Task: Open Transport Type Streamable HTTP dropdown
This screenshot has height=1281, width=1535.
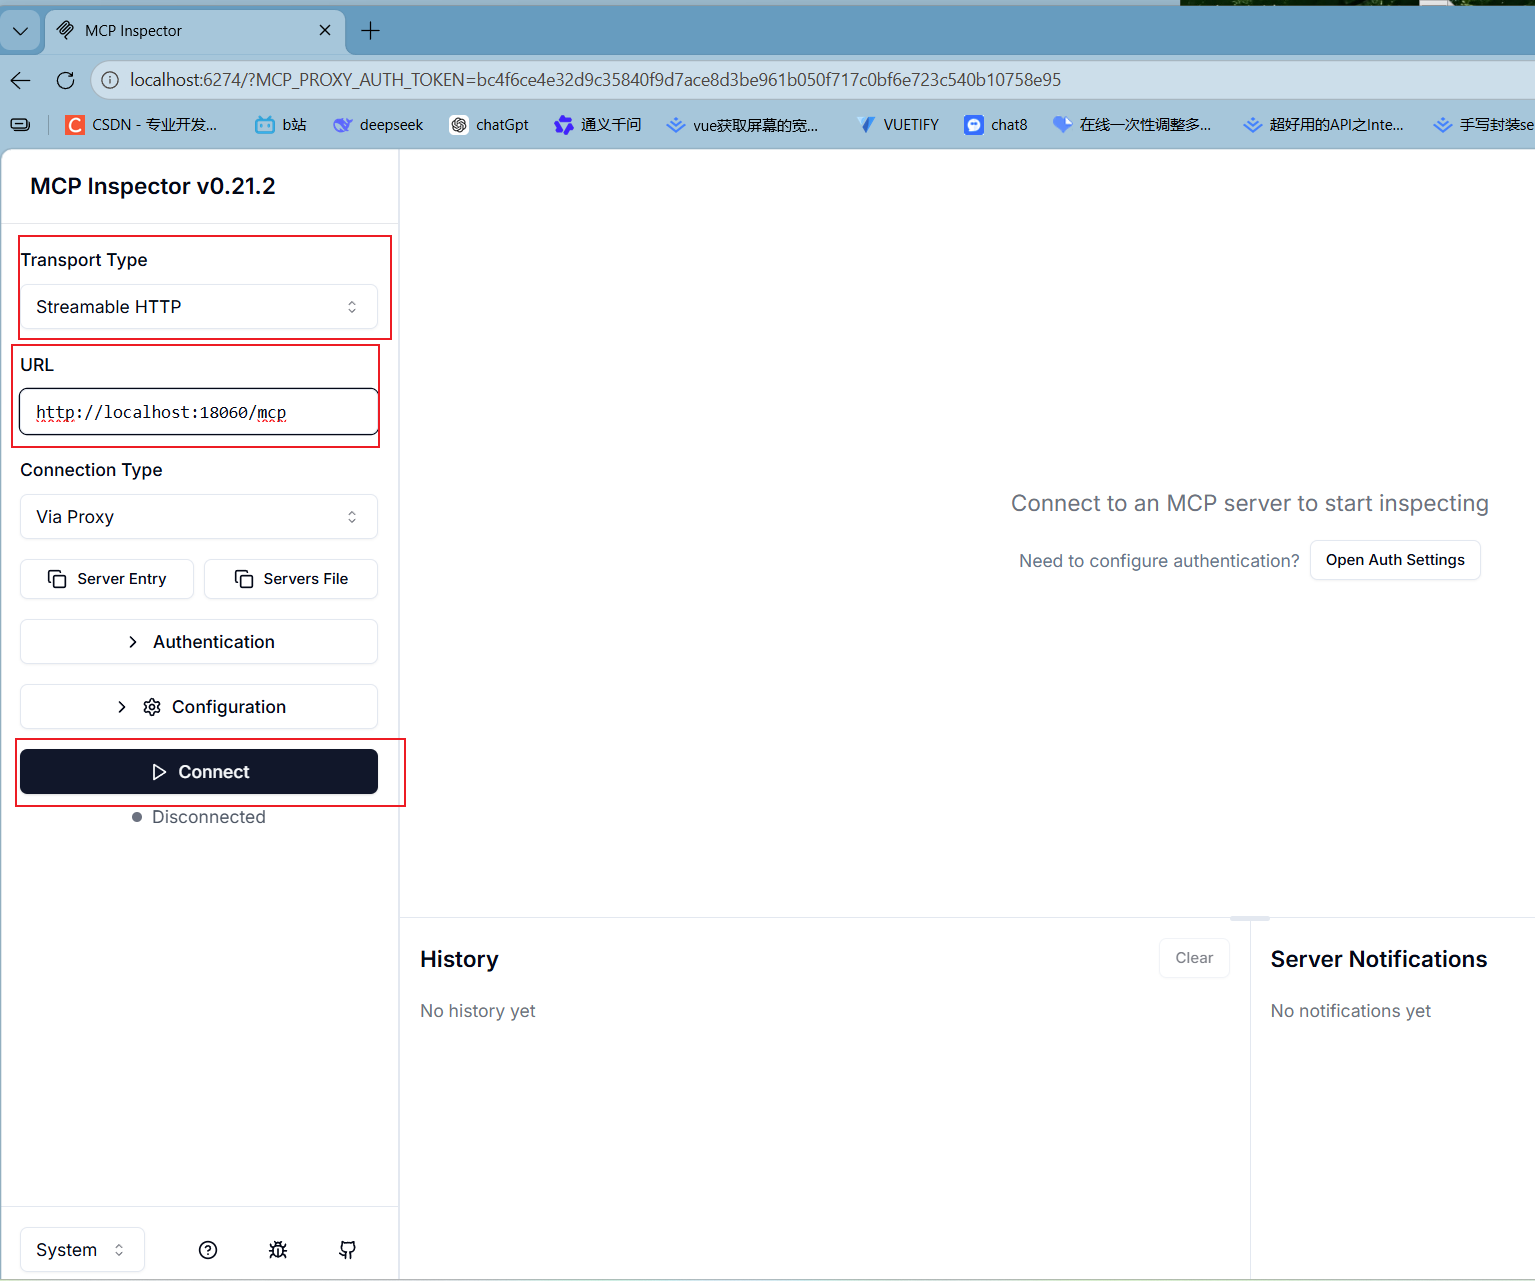Action: (x=199, y=307)
